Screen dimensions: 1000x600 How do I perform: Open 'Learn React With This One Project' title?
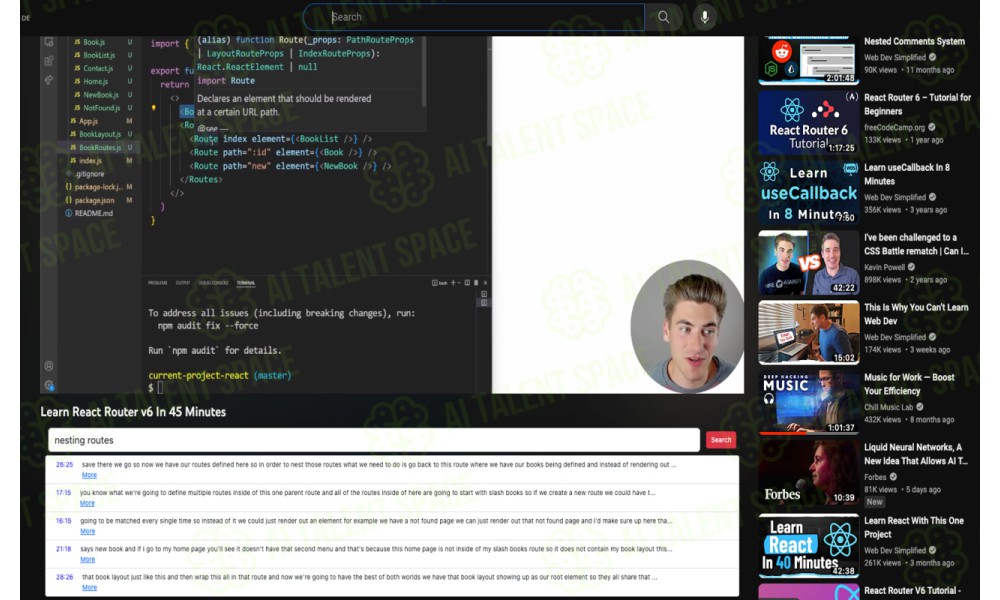(x=913, y=527)
